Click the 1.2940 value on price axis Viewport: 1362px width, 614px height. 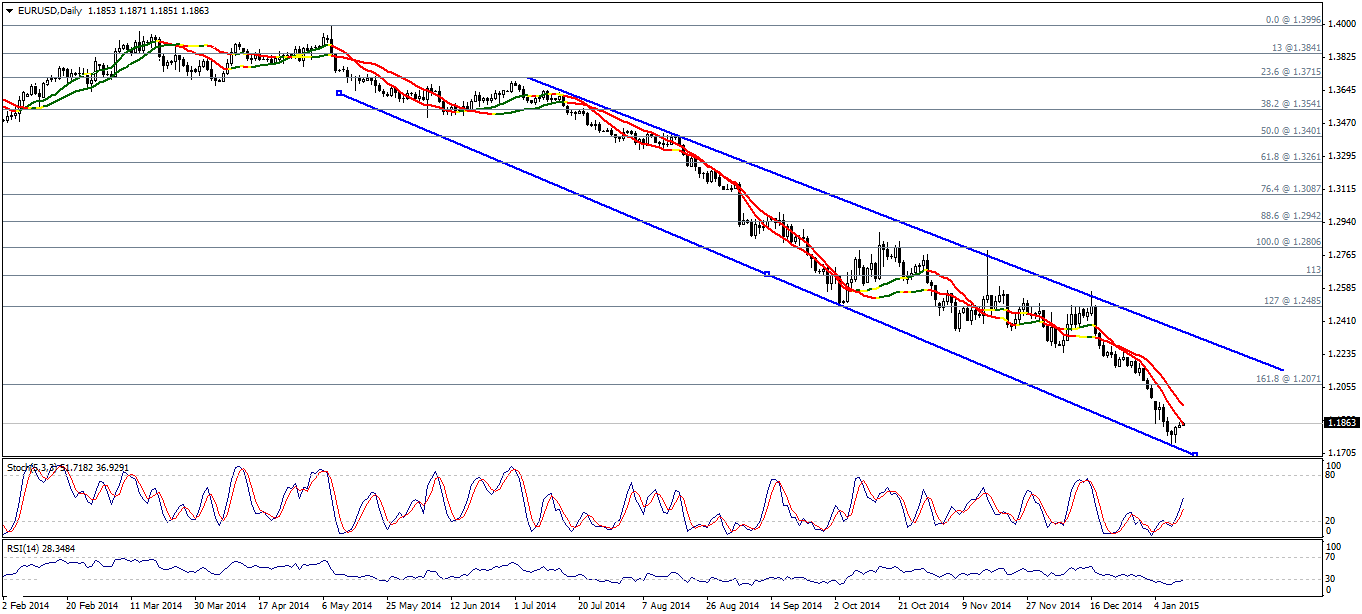pos(1339,222)
